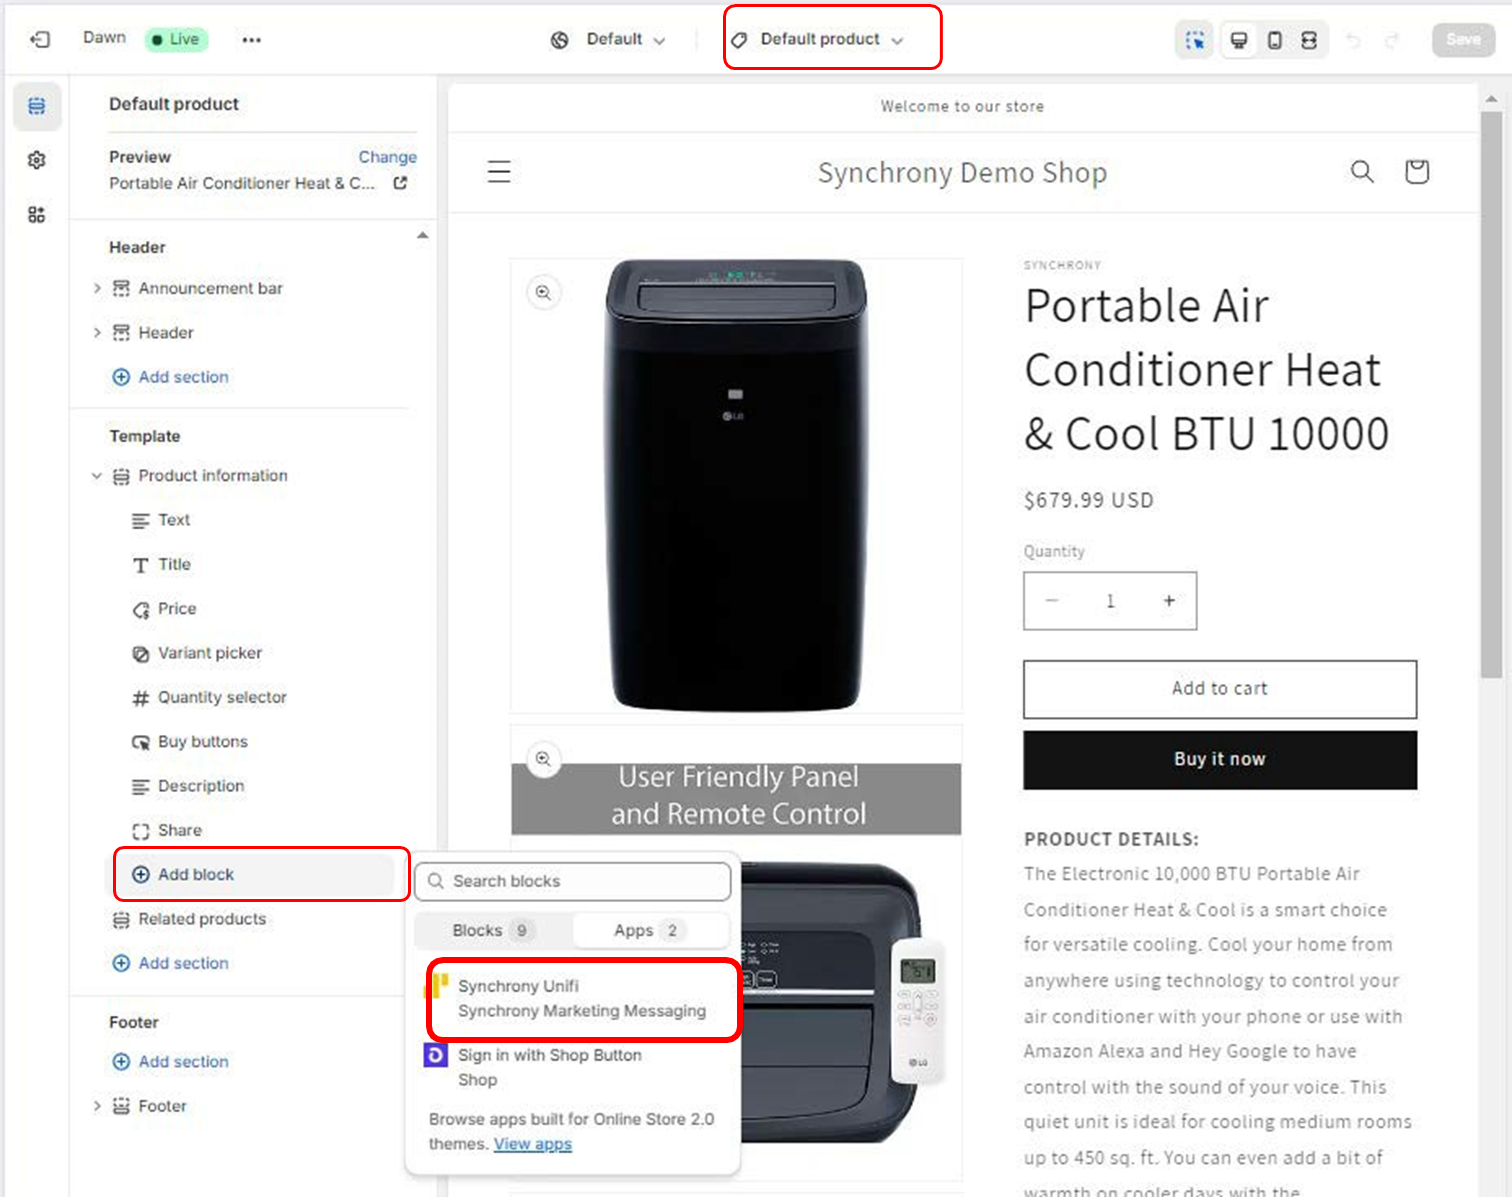Collapse the Product information section
This screenshot has height=1197, width=1512.
[x=97, y=476]
